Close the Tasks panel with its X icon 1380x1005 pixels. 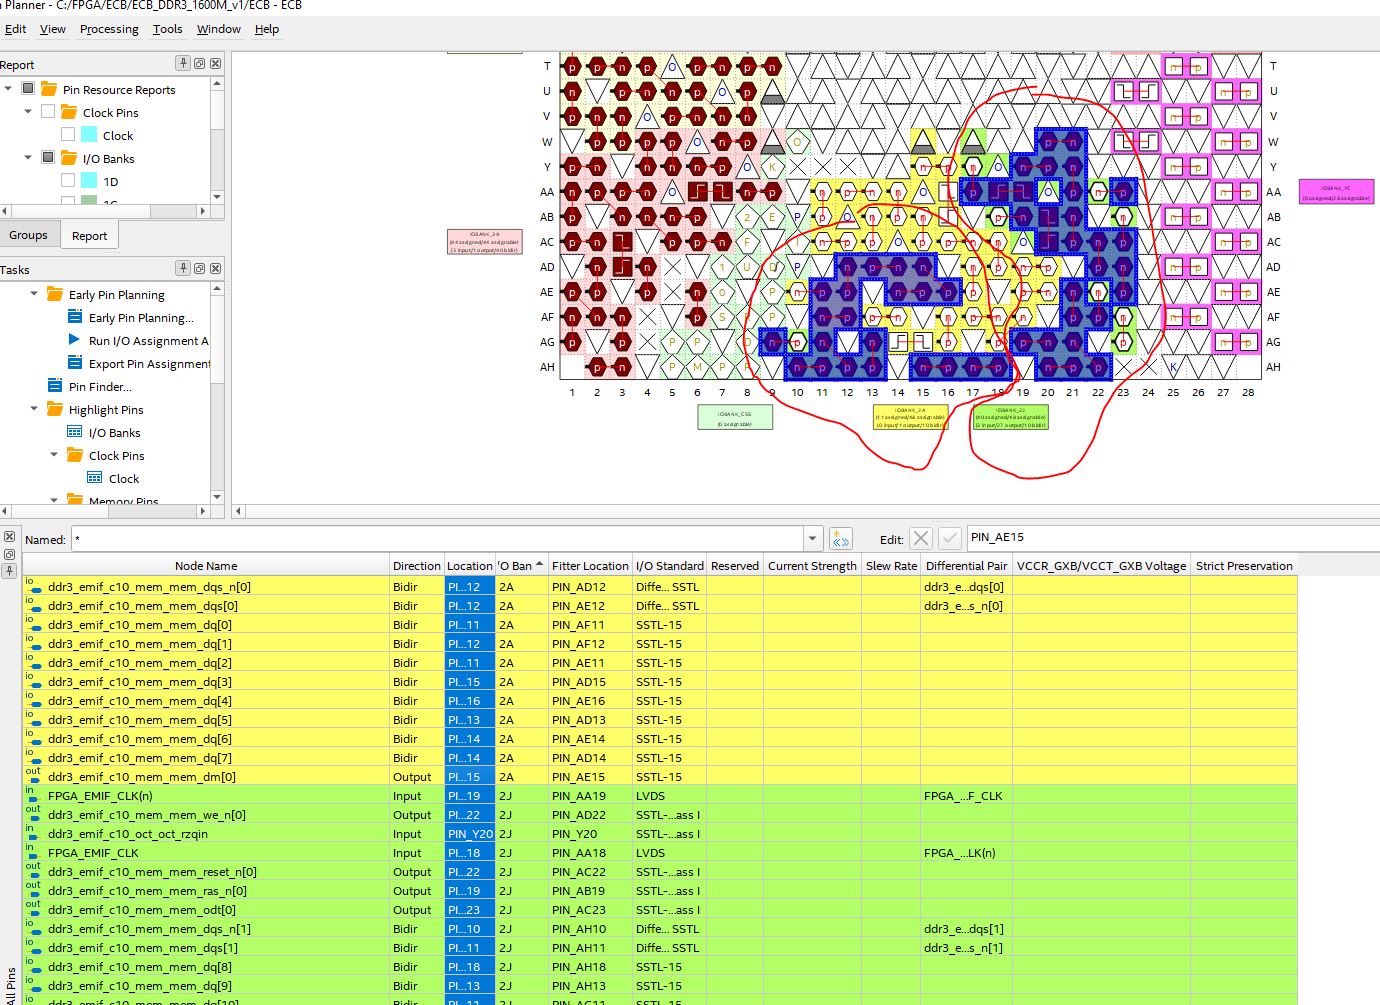click(215, 268)
